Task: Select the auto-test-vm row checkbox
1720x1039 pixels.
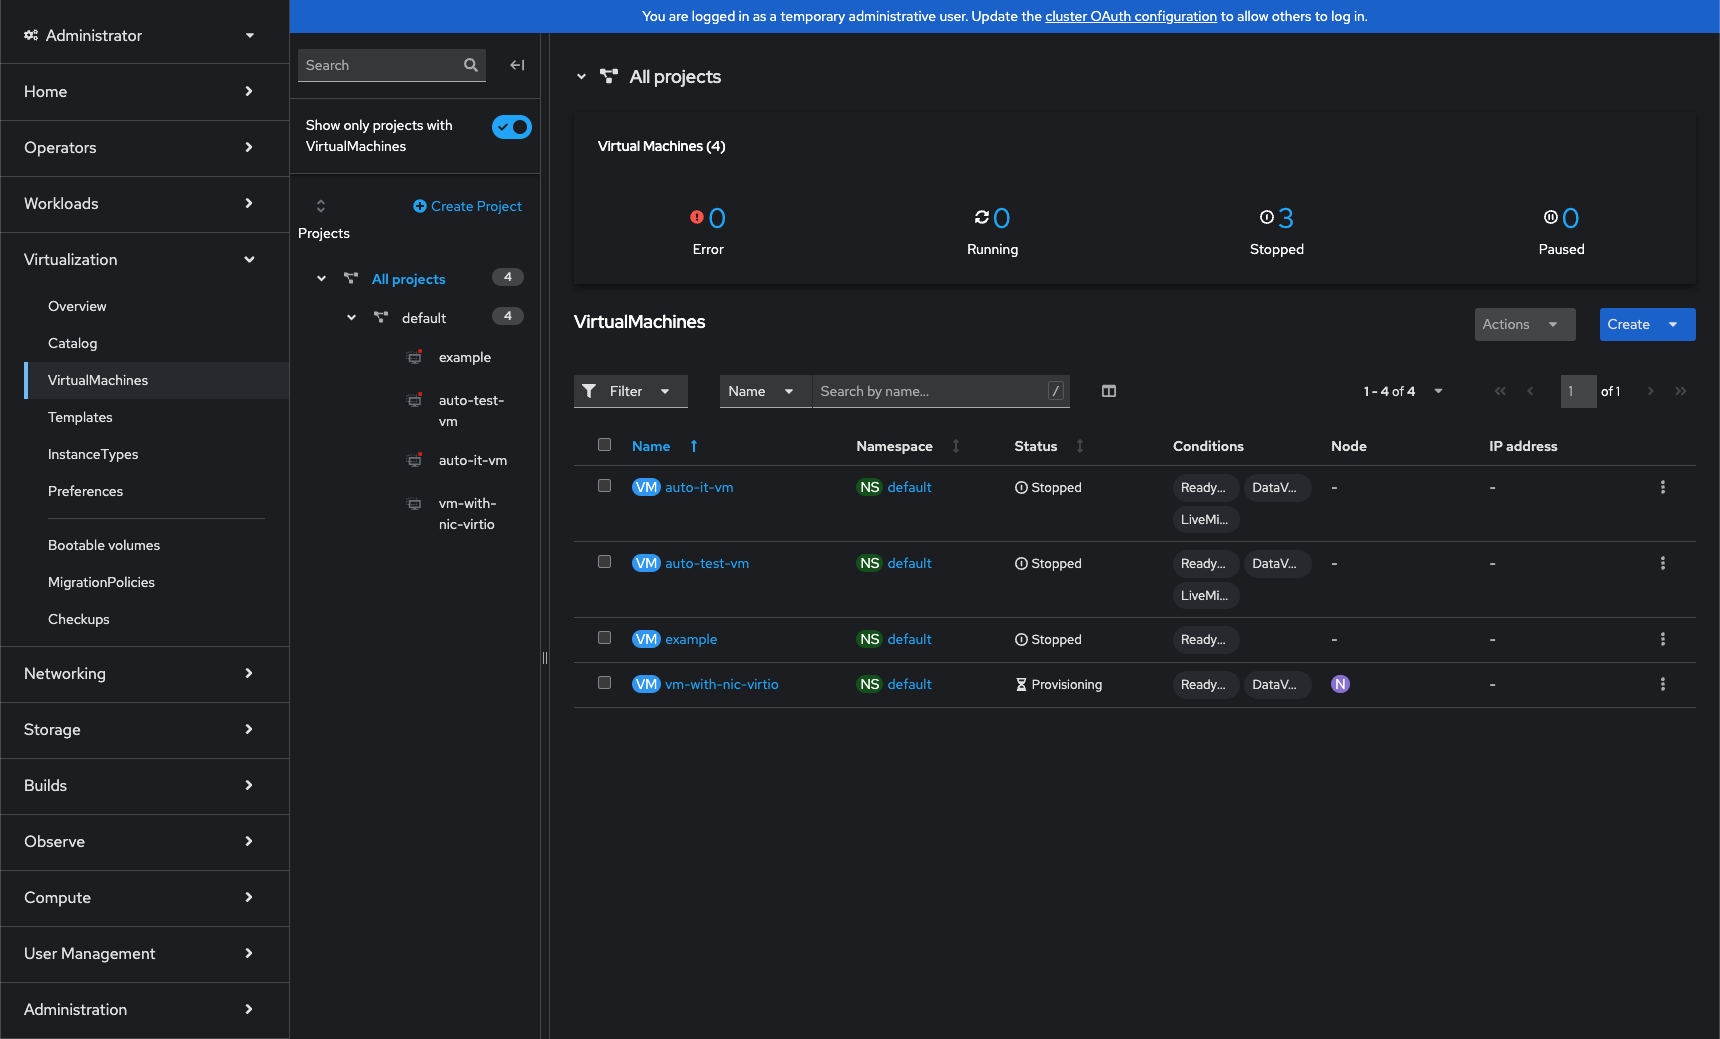Action: click(604, 562)
